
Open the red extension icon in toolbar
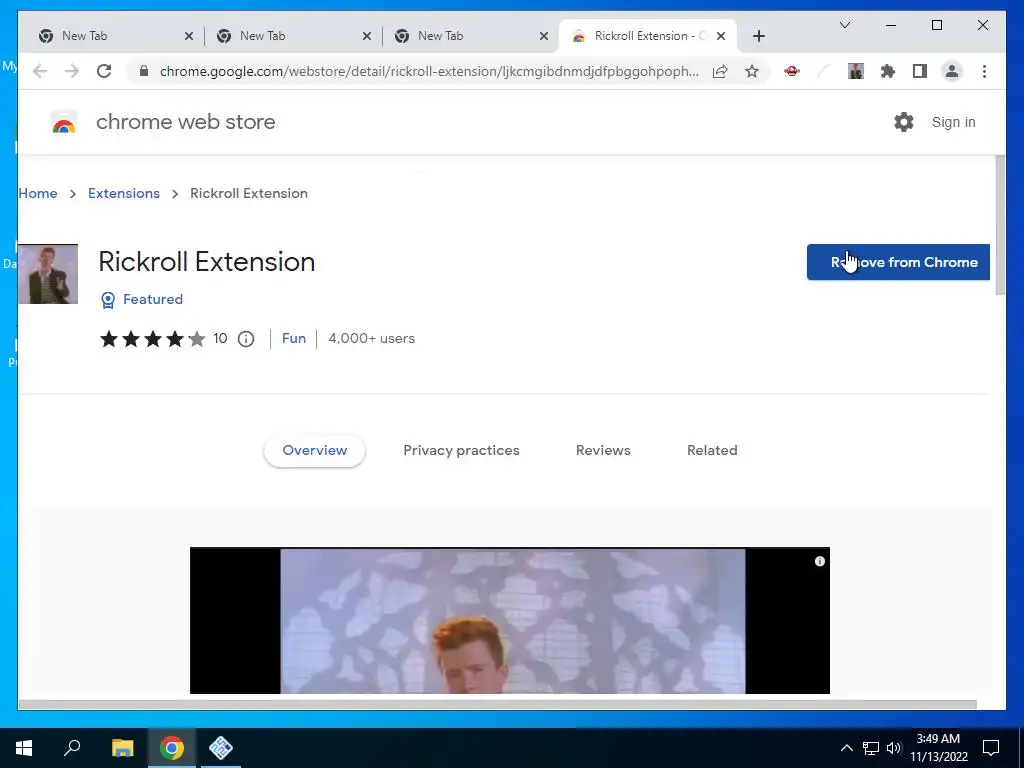792,71
